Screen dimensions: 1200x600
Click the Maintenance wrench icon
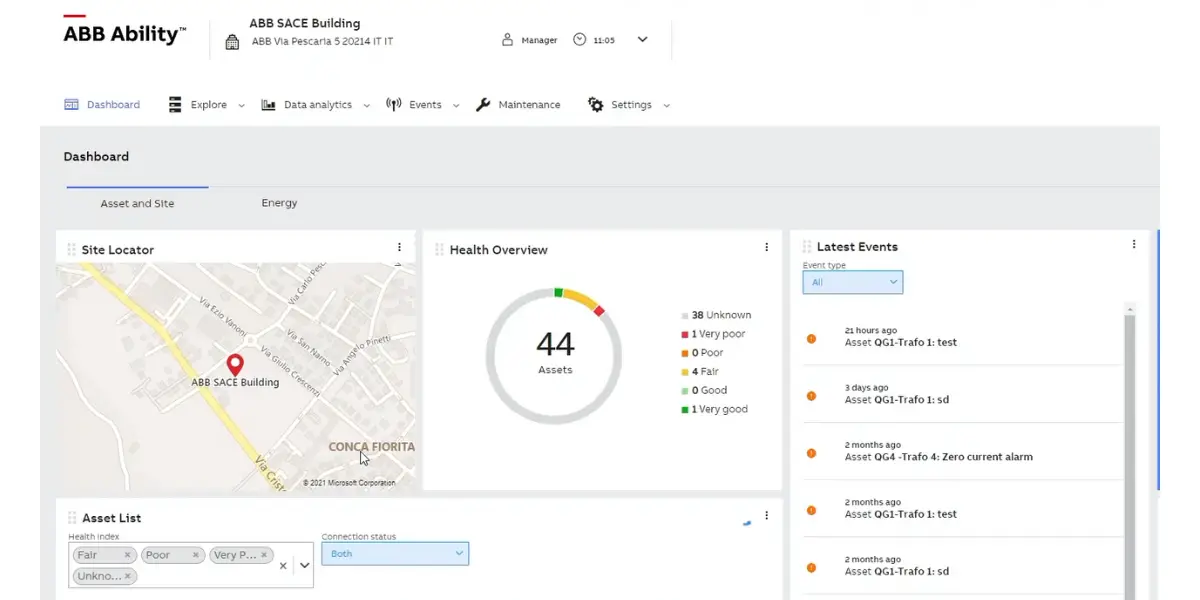[483, 104]
